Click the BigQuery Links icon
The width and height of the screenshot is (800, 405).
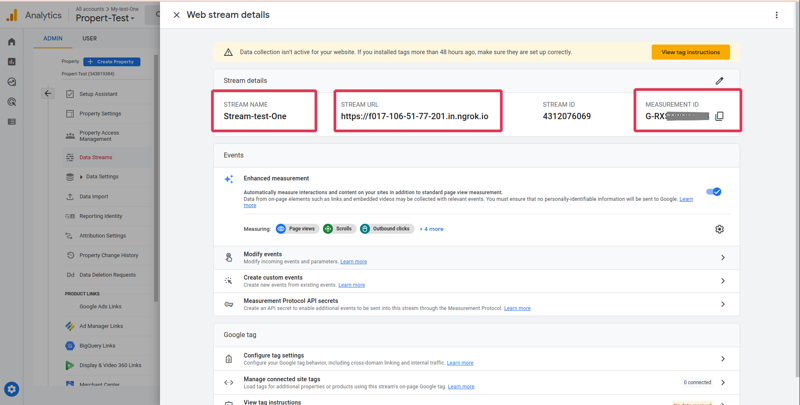(x=70, y=346)
